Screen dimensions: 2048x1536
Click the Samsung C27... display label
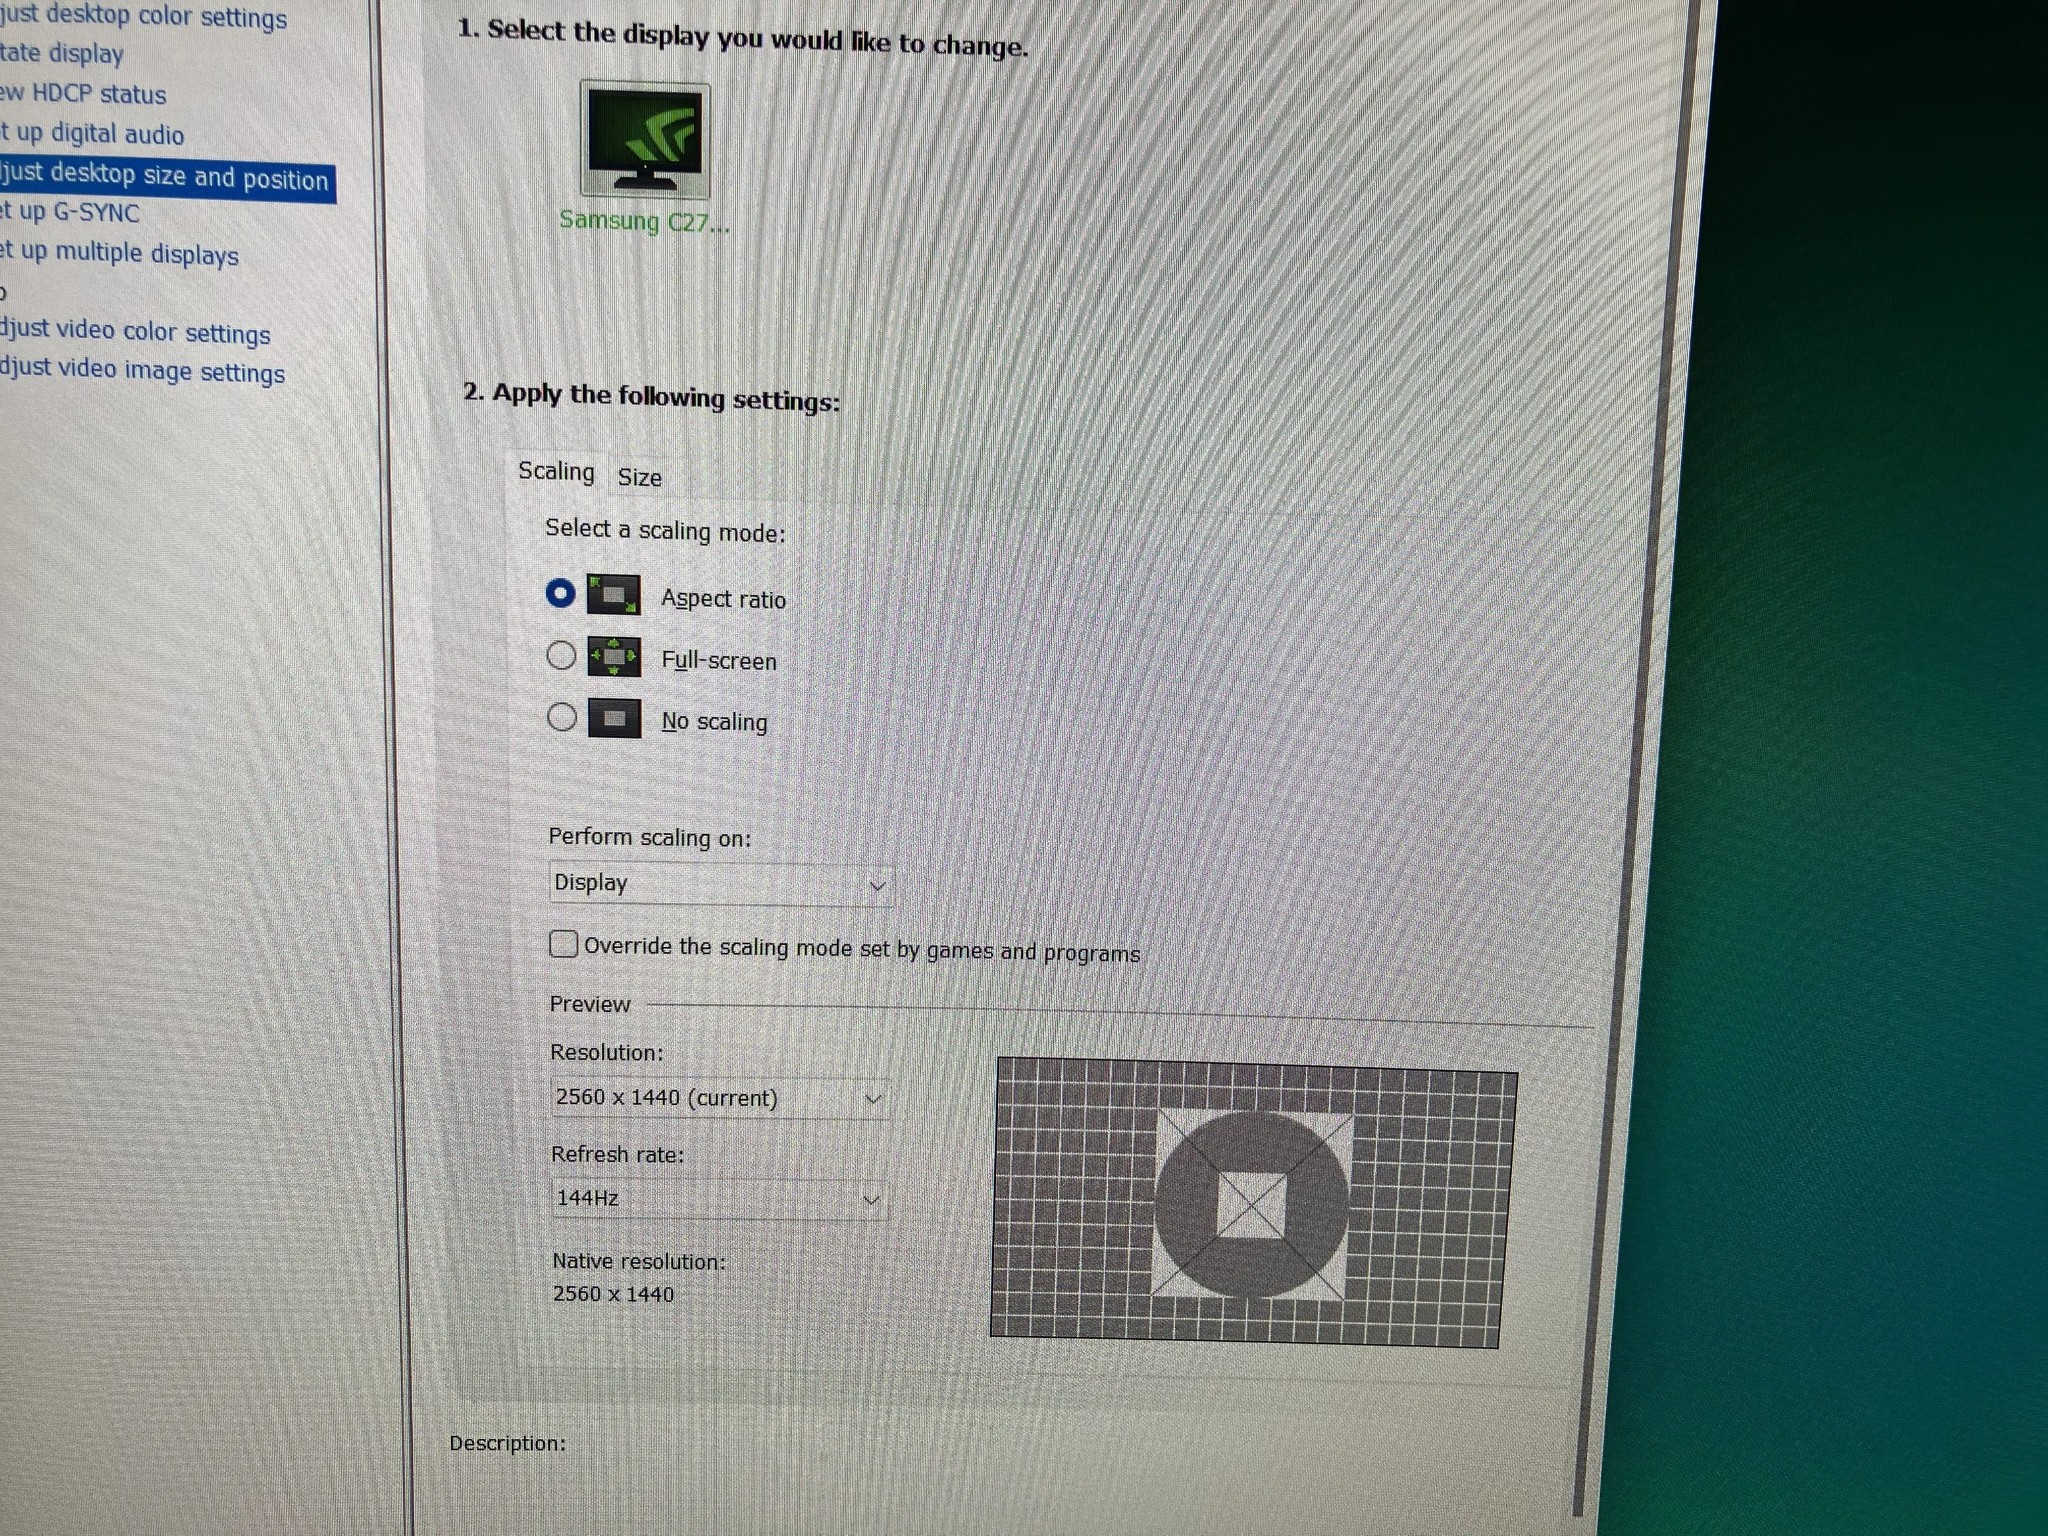644,221
